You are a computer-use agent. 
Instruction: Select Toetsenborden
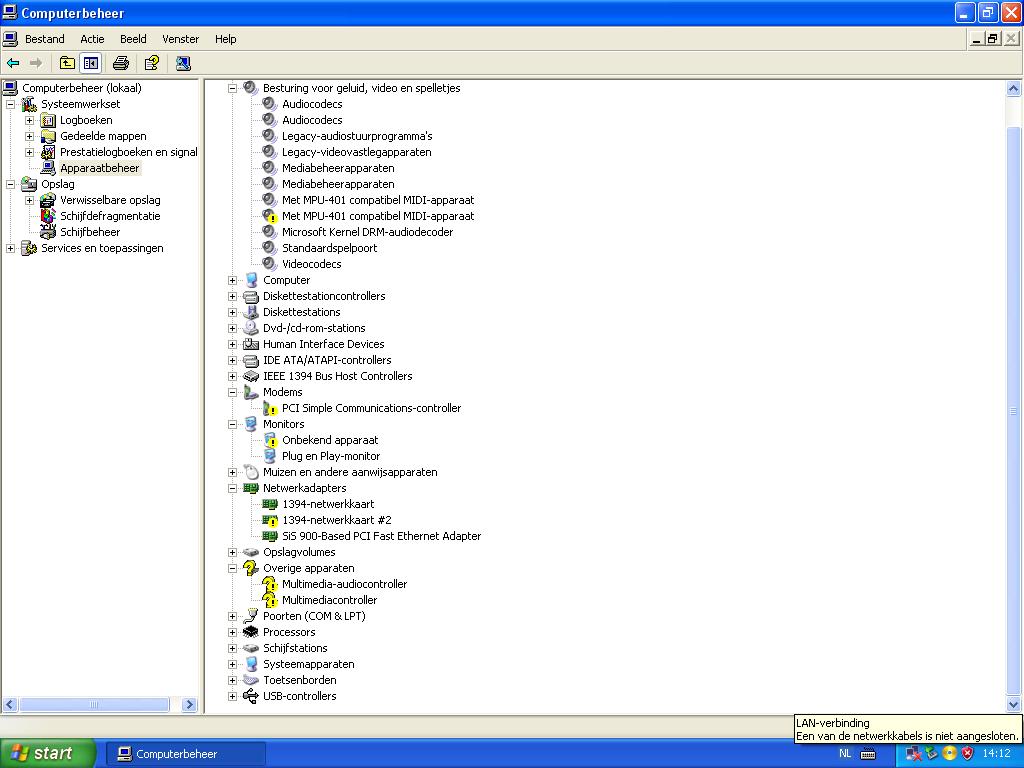pyautogui.click(x=300, y=680)
